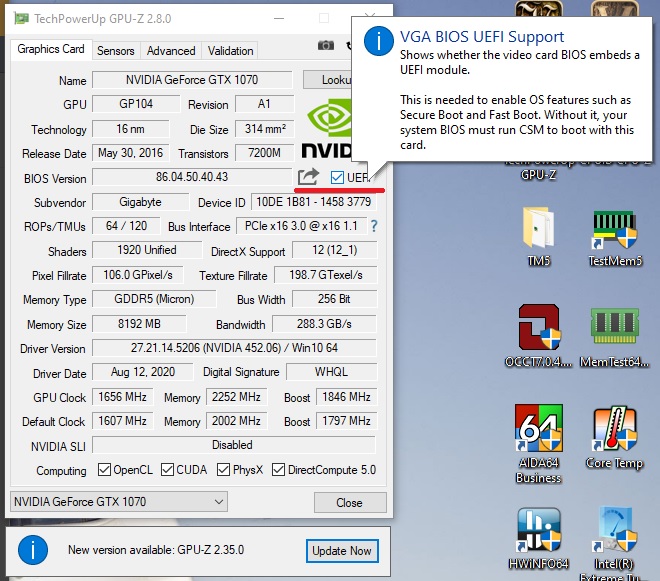Viewport: 660px width, 581px height.
Task: Click the GPU GP104 value
Action: (x=136, y=104)
